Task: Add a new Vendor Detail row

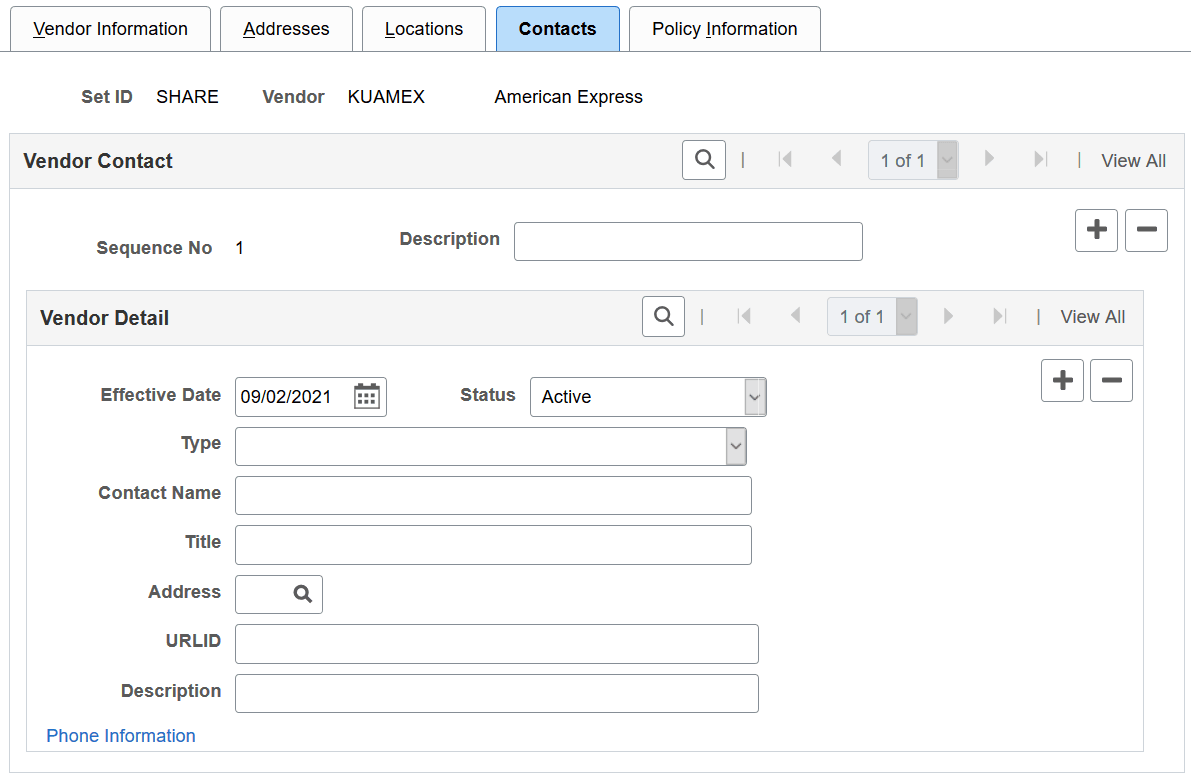Action: tap(1062, 380)
